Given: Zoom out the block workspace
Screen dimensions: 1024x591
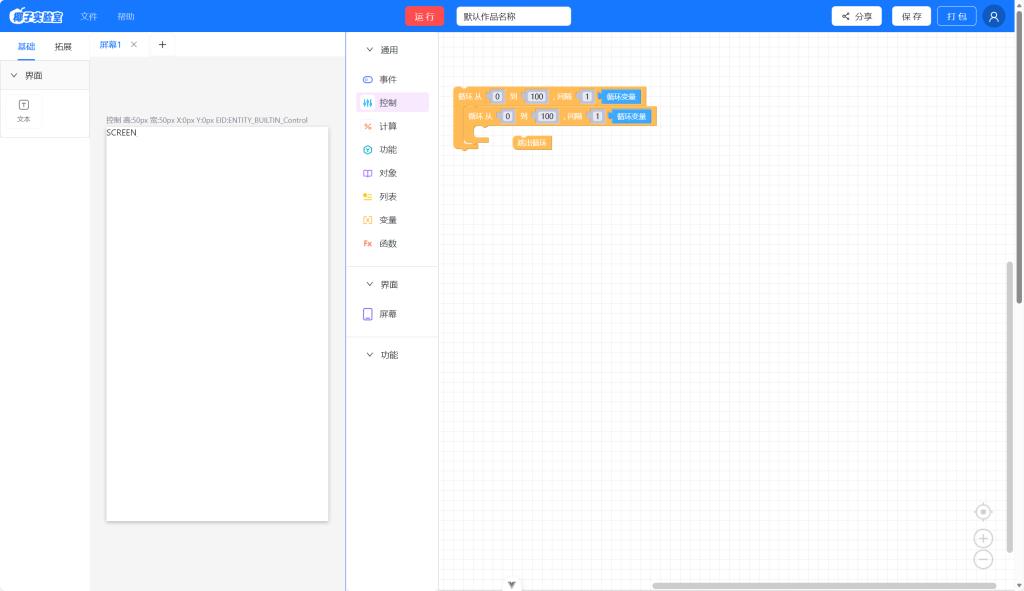Looking at the screenshot, I should [x=983, y=560].
